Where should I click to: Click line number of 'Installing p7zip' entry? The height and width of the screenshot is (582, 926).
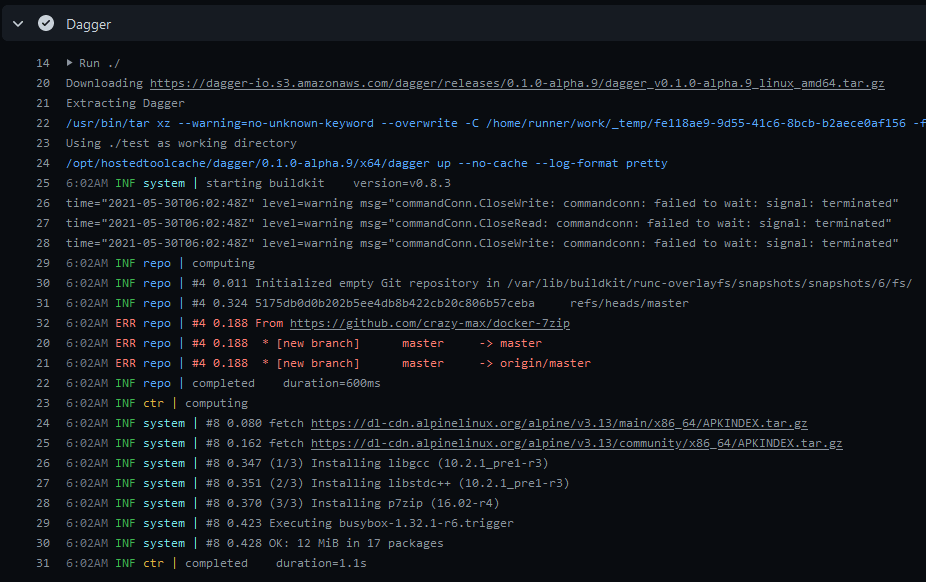tap(43, 503)
